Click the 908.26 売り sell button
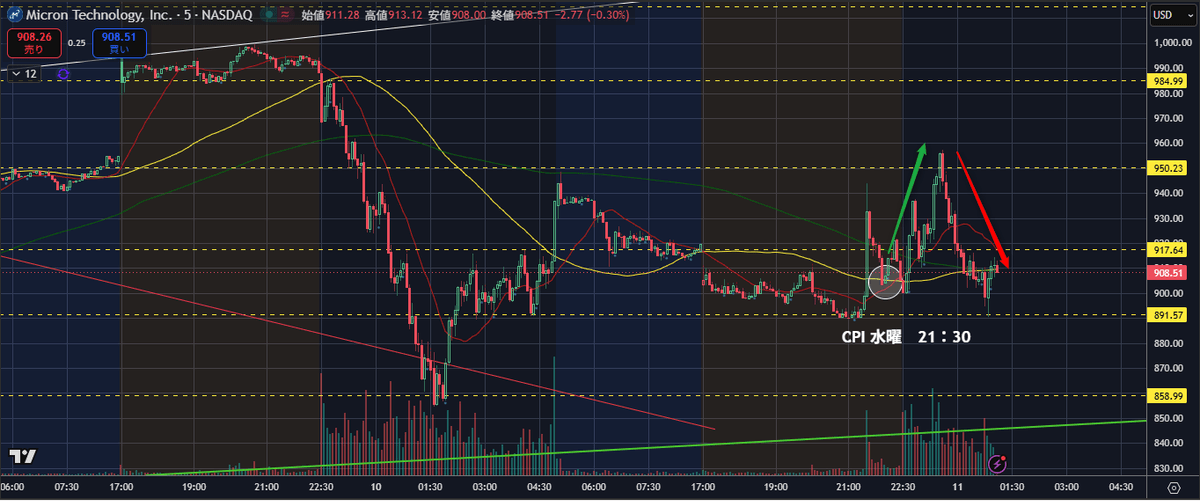Screen dimensions: 1200x501 click(x=33, y=43)
